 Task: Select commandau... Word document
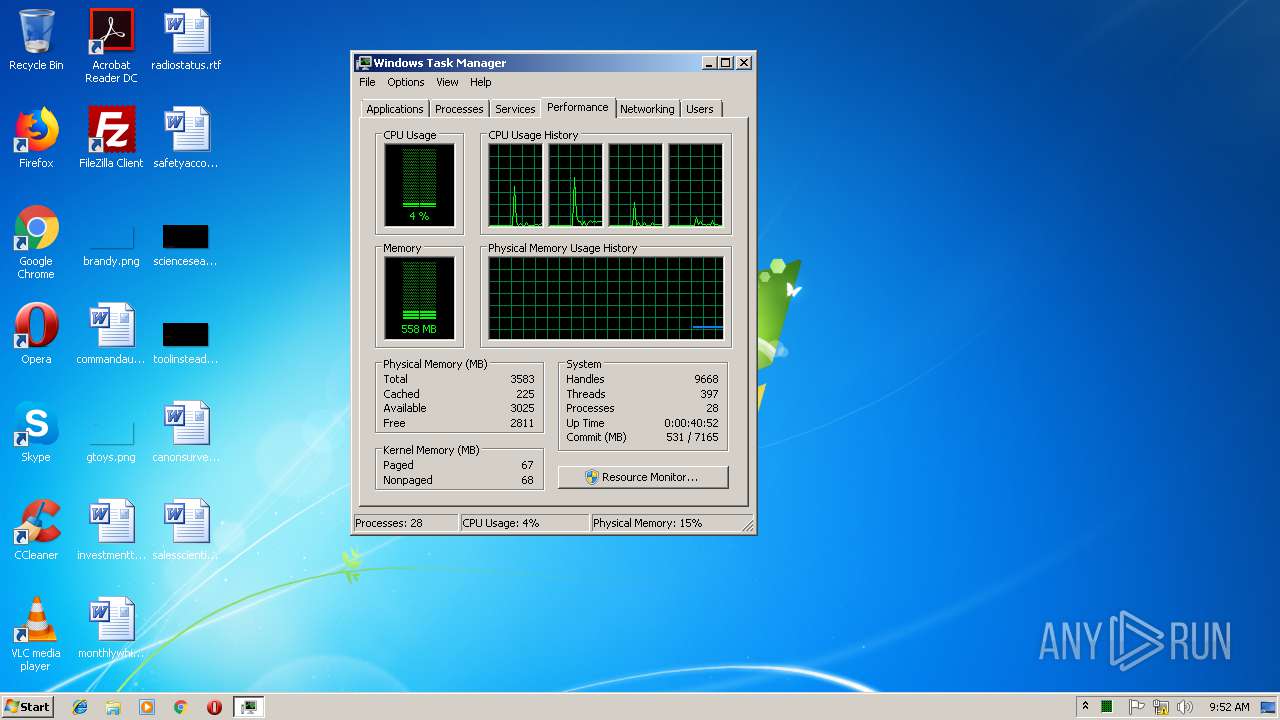[x=111, y=334]
